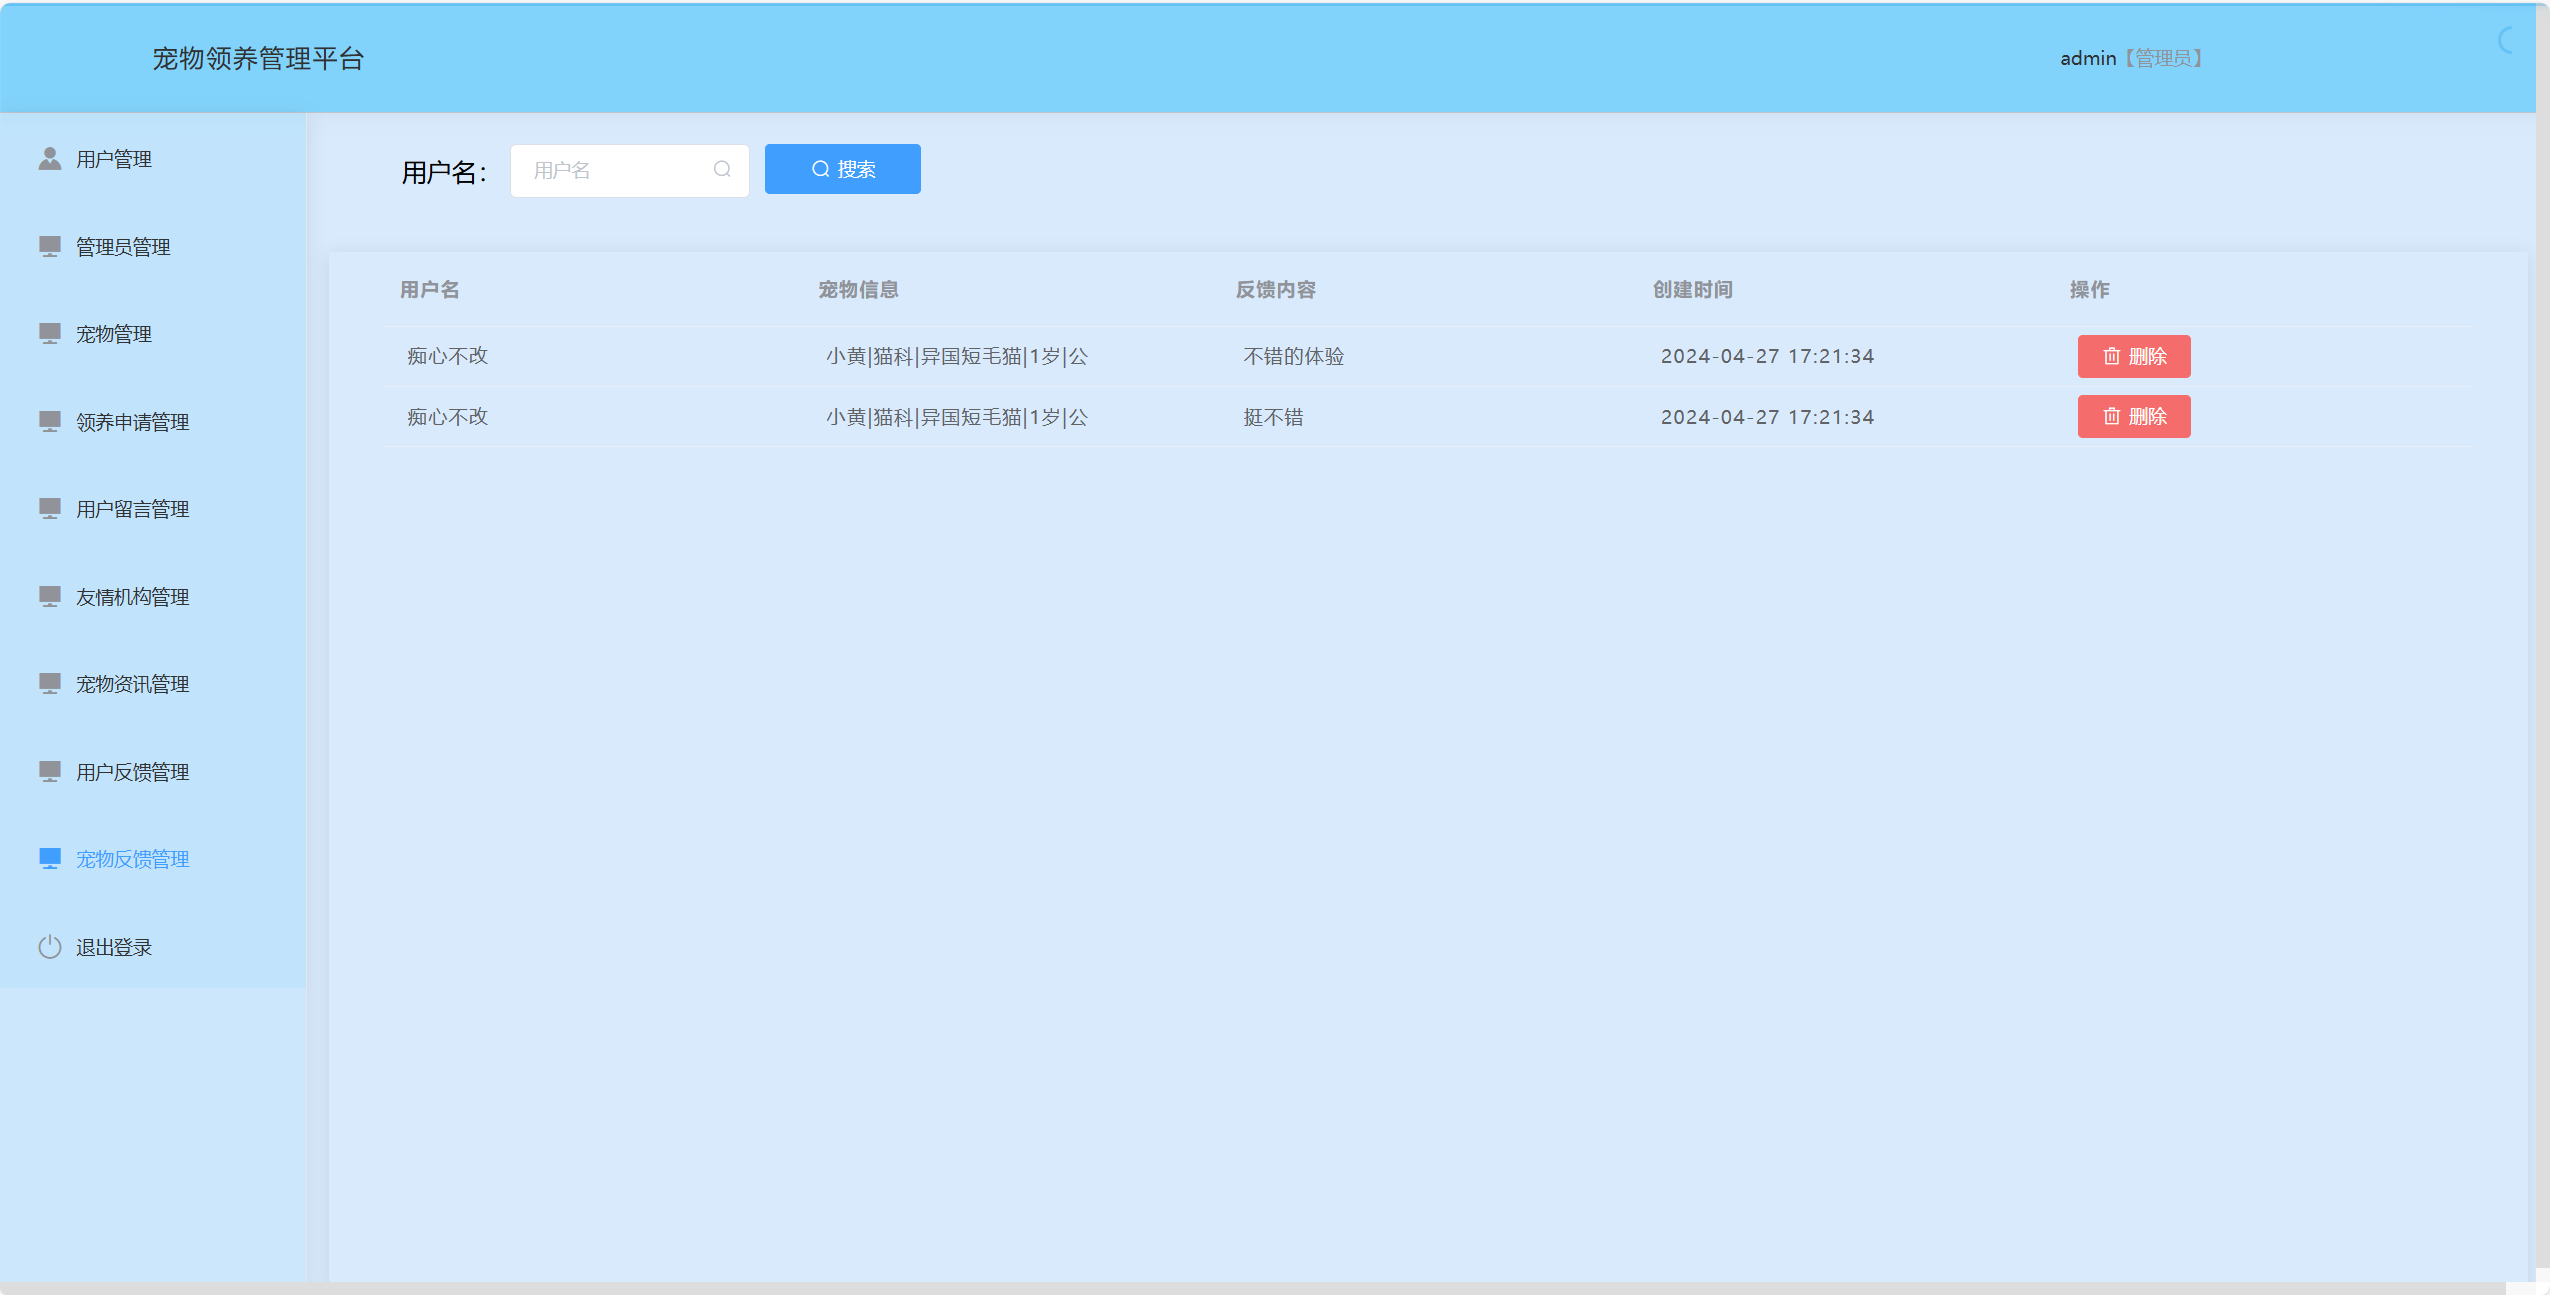2550x1295 pixels.
Task: Click the 反馈内容 column header
Action: pos(1275,290)
